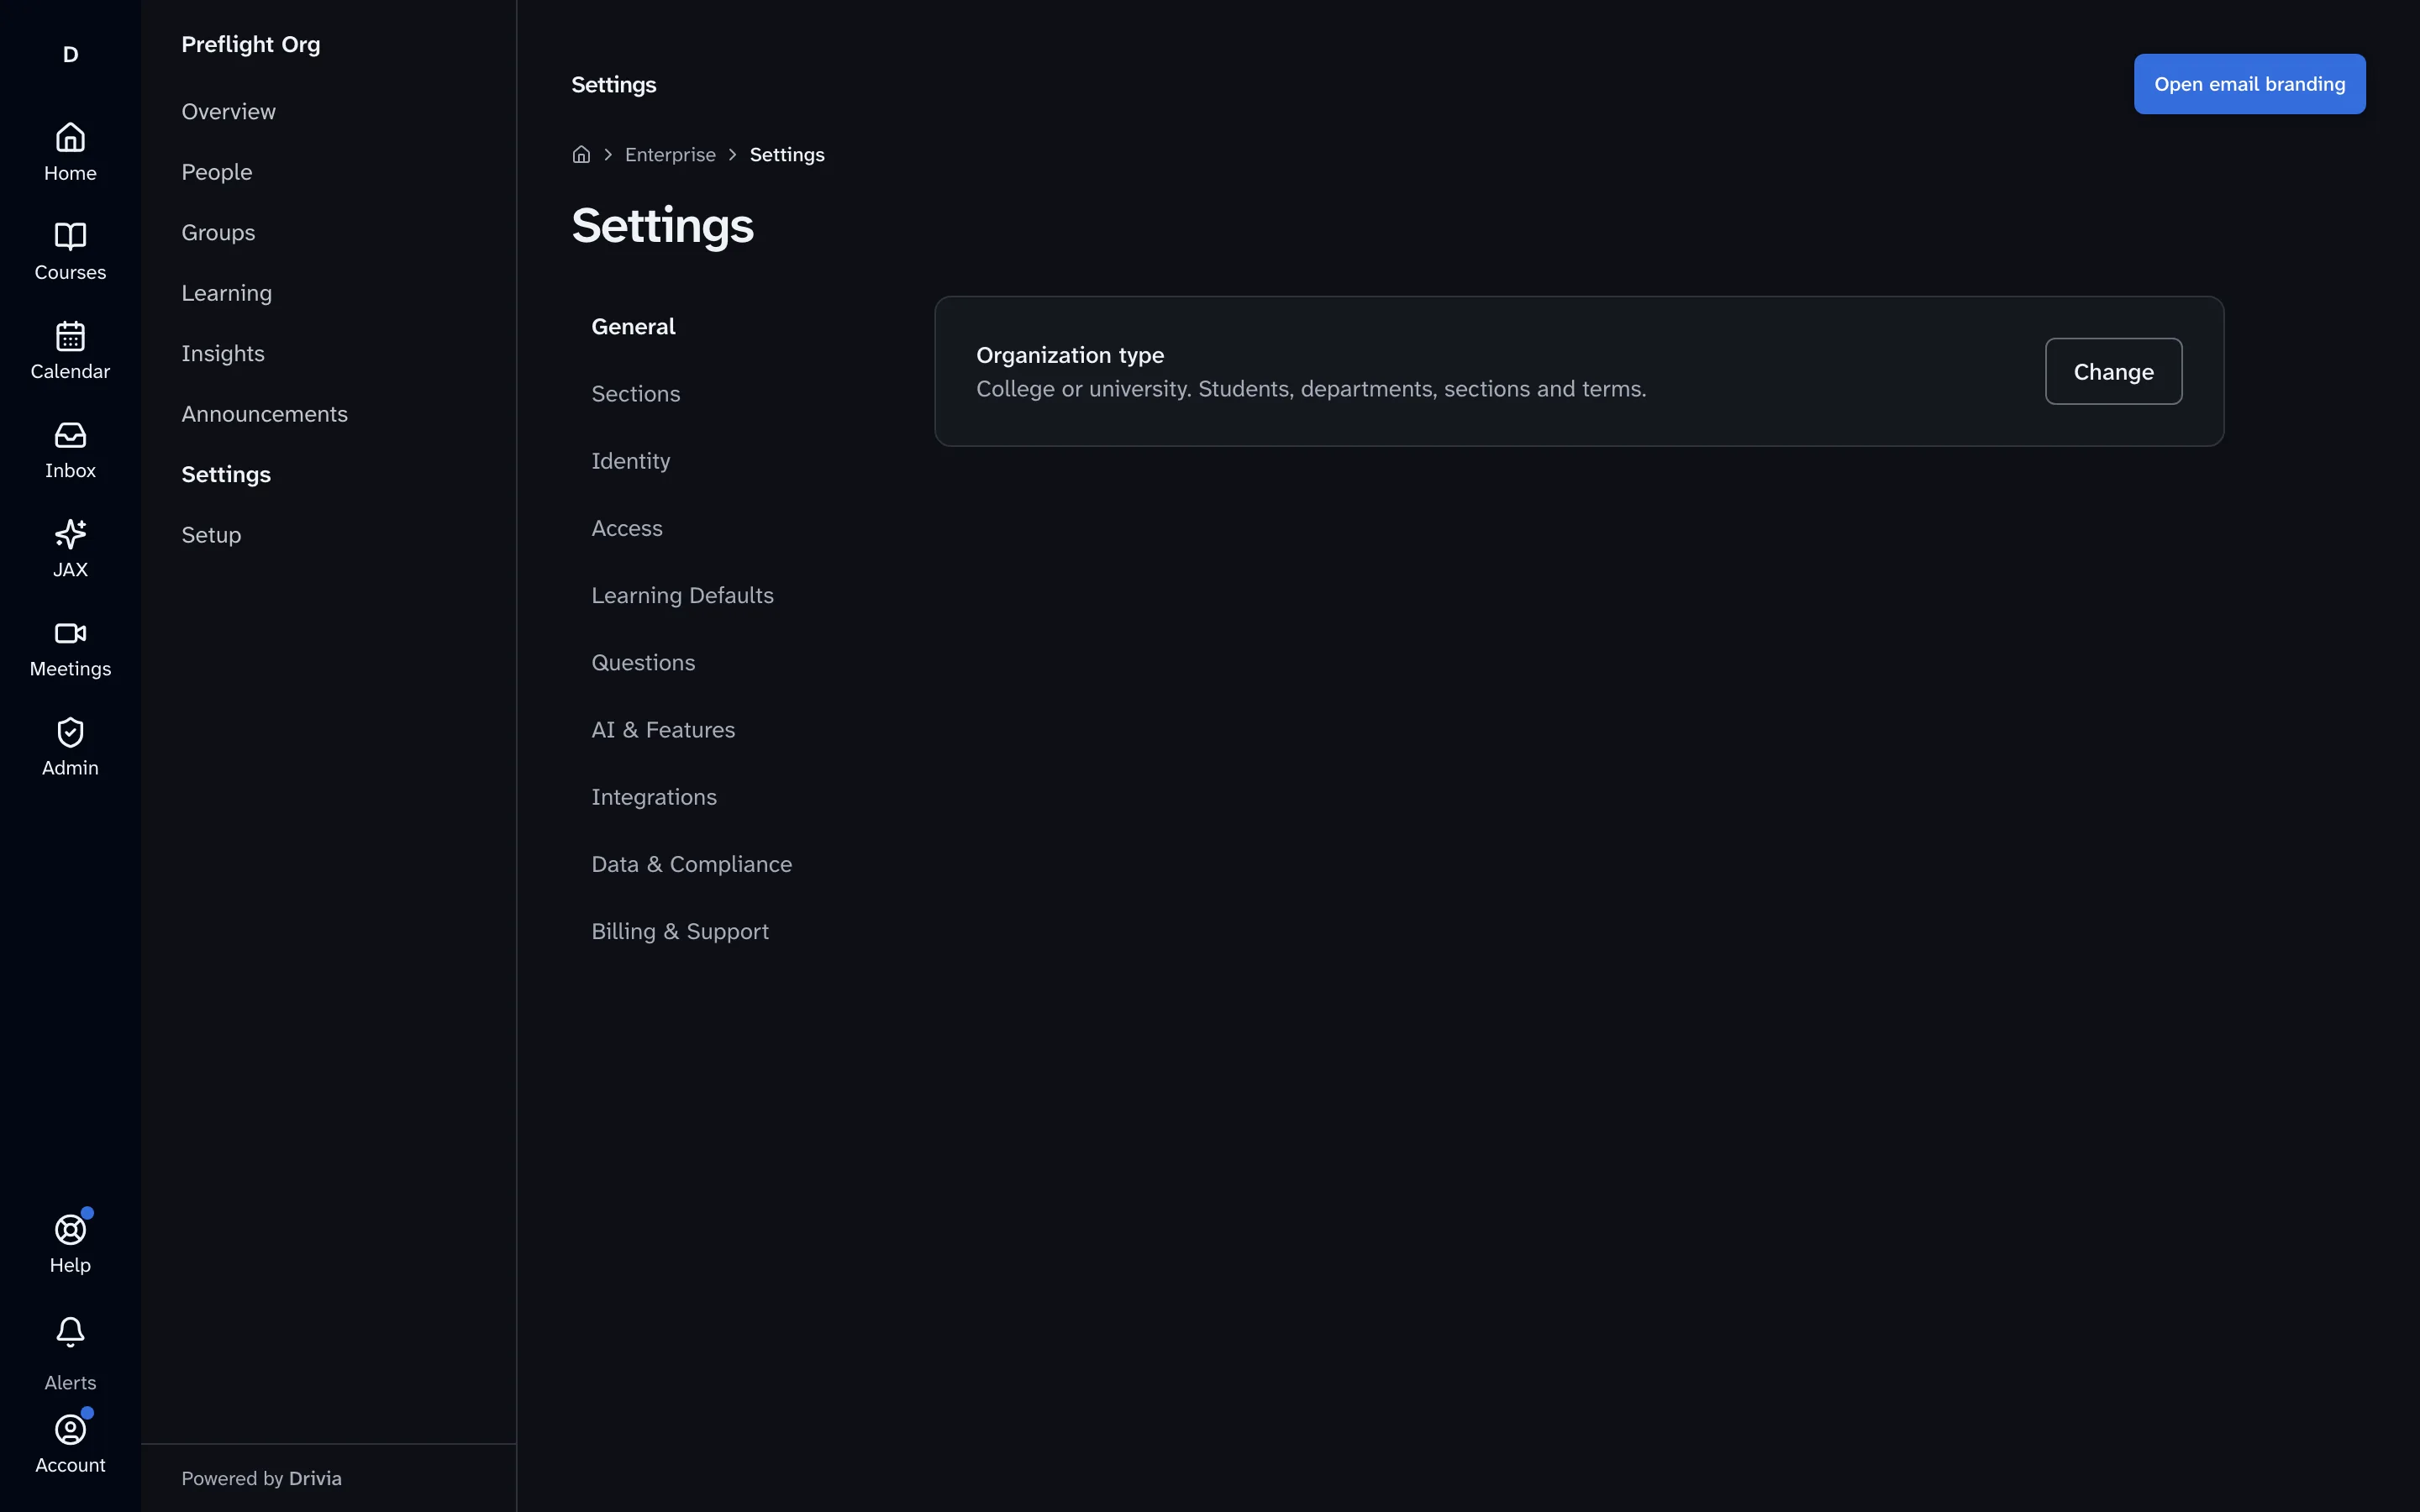Switch to the Access settings tab
Image resolution: width=2420 pixels, height=1512 pixels.
click(627, 528)
